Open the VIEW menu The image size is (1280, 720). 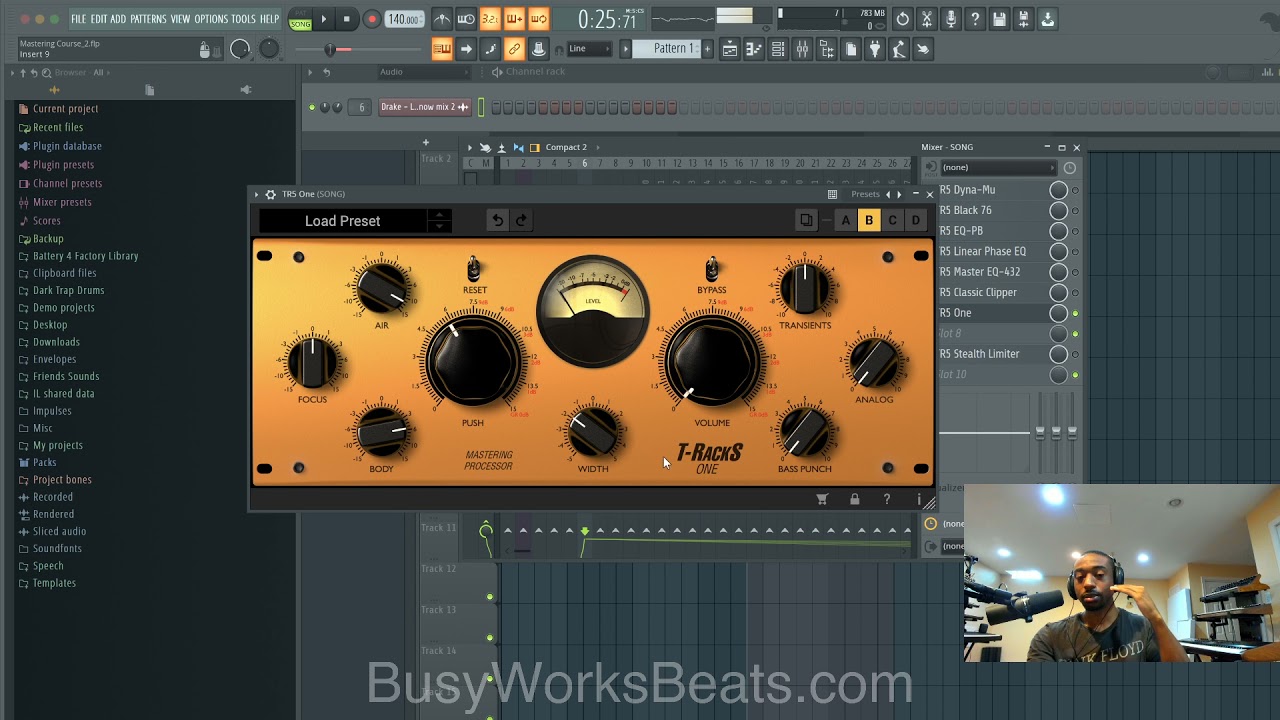(180, 19)
